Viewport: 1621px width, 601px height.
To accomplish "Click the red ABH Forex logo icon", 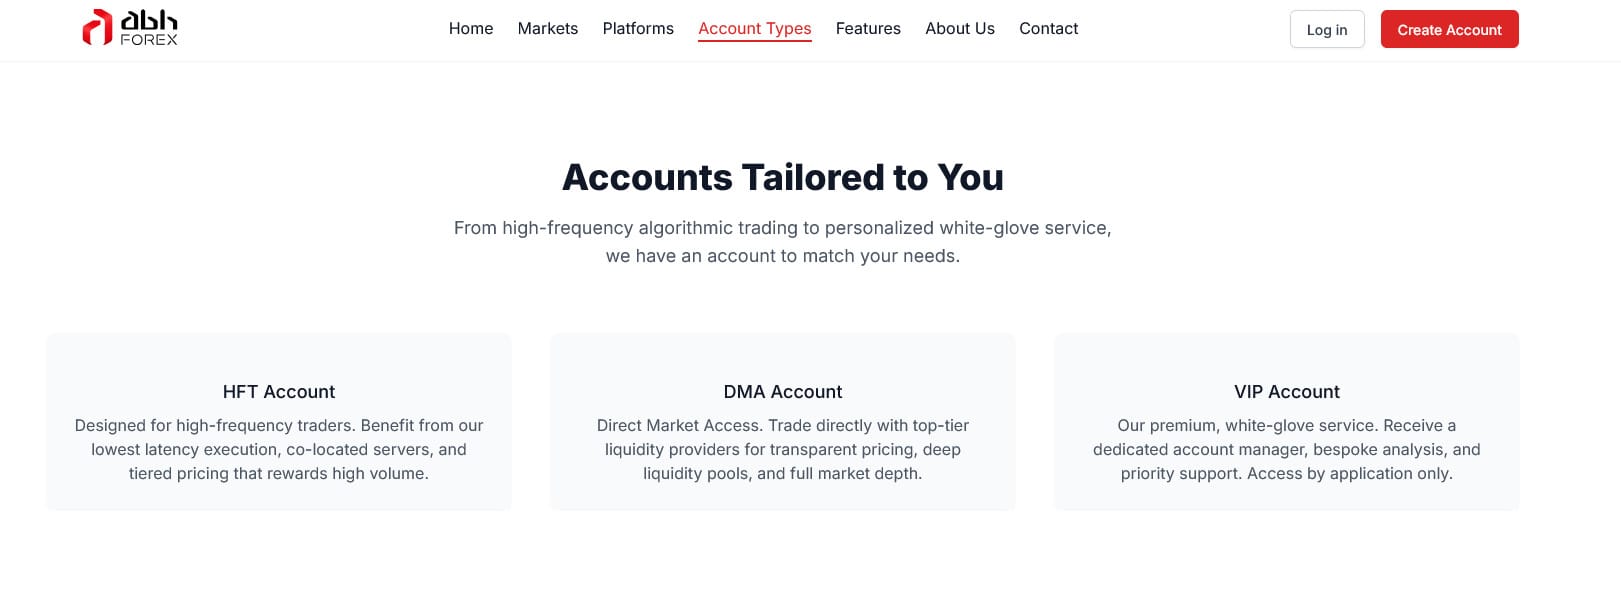I will [x=96, y=28].
